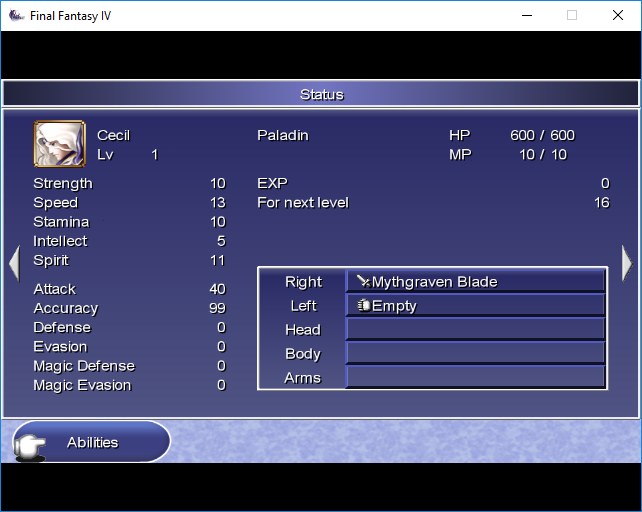
Task: Select the Left hand Empty slot
Action: pyautogui.click(x=476, y=305)
